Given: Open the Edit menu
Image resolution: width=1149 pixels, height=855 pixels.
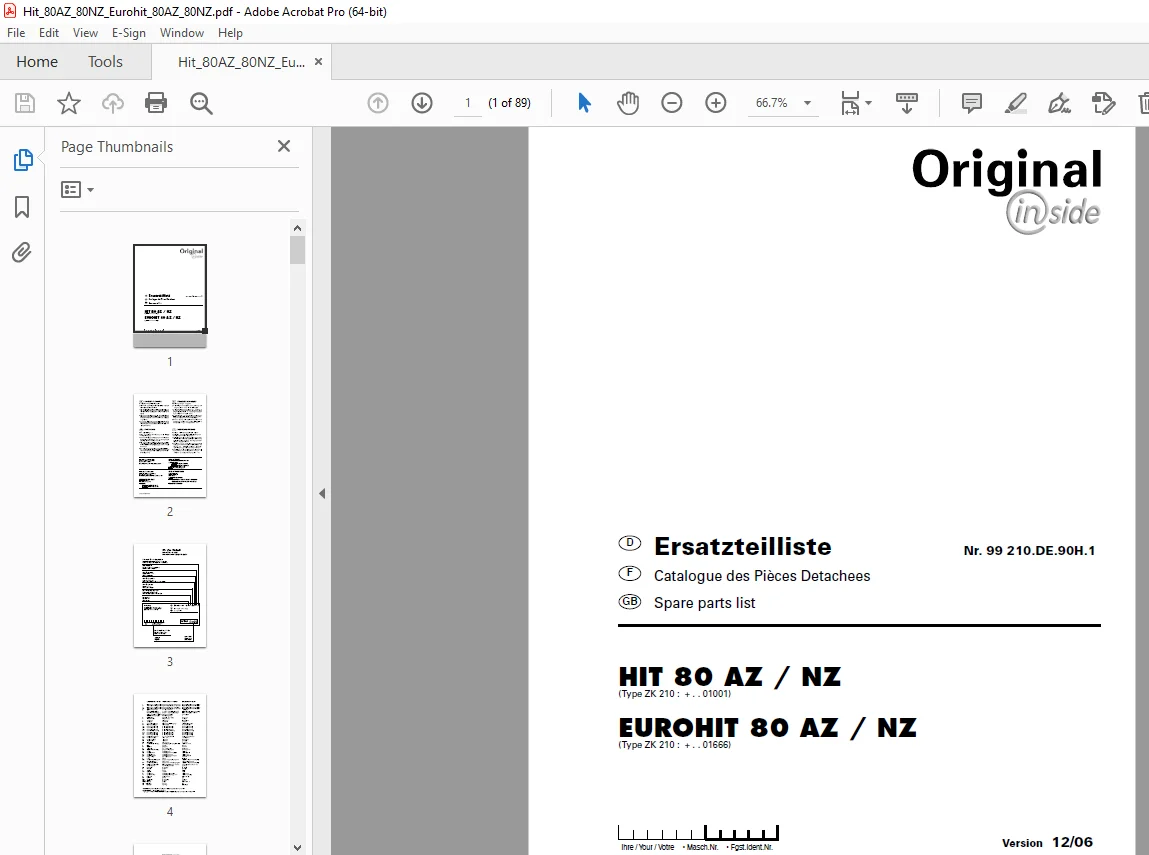Looking at the screenshot, I should pyautogui.click(x=48, y=33).
